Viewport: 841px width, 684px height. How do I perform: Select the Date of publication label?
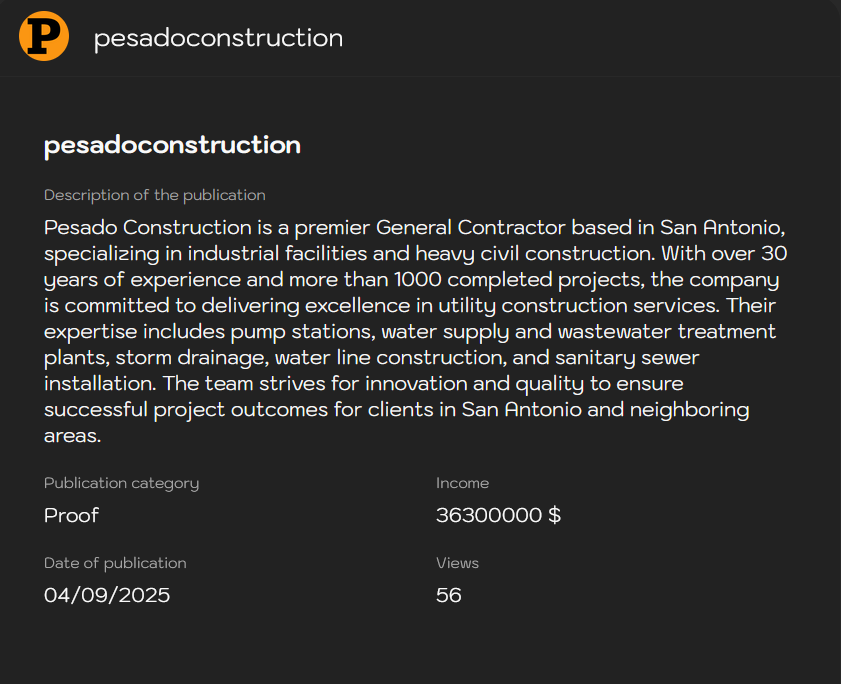(115, 563)
